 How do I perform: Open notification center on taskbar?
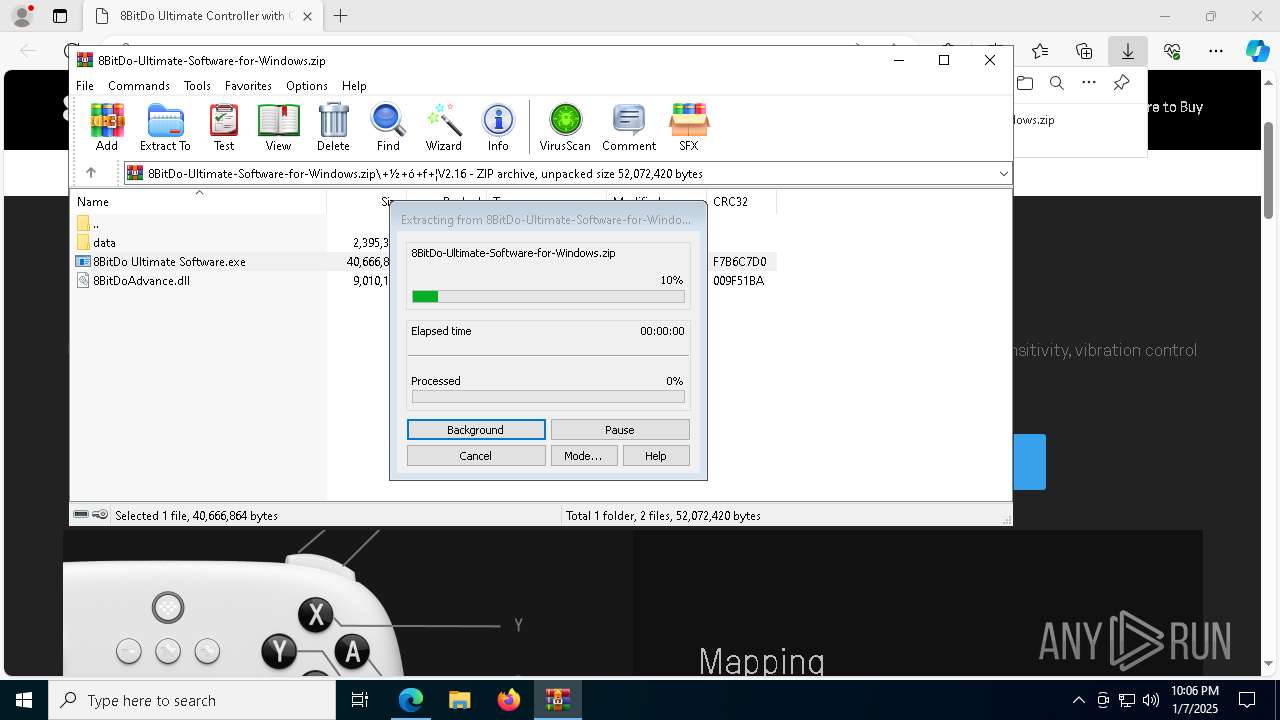click(1247, 700)
